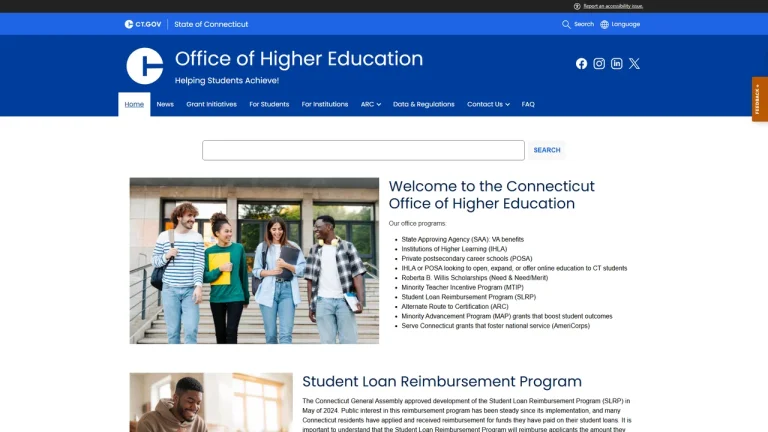768x432 pixels.
Task: Click the CT.GOV logo in top bar
Action: point(143,24)
